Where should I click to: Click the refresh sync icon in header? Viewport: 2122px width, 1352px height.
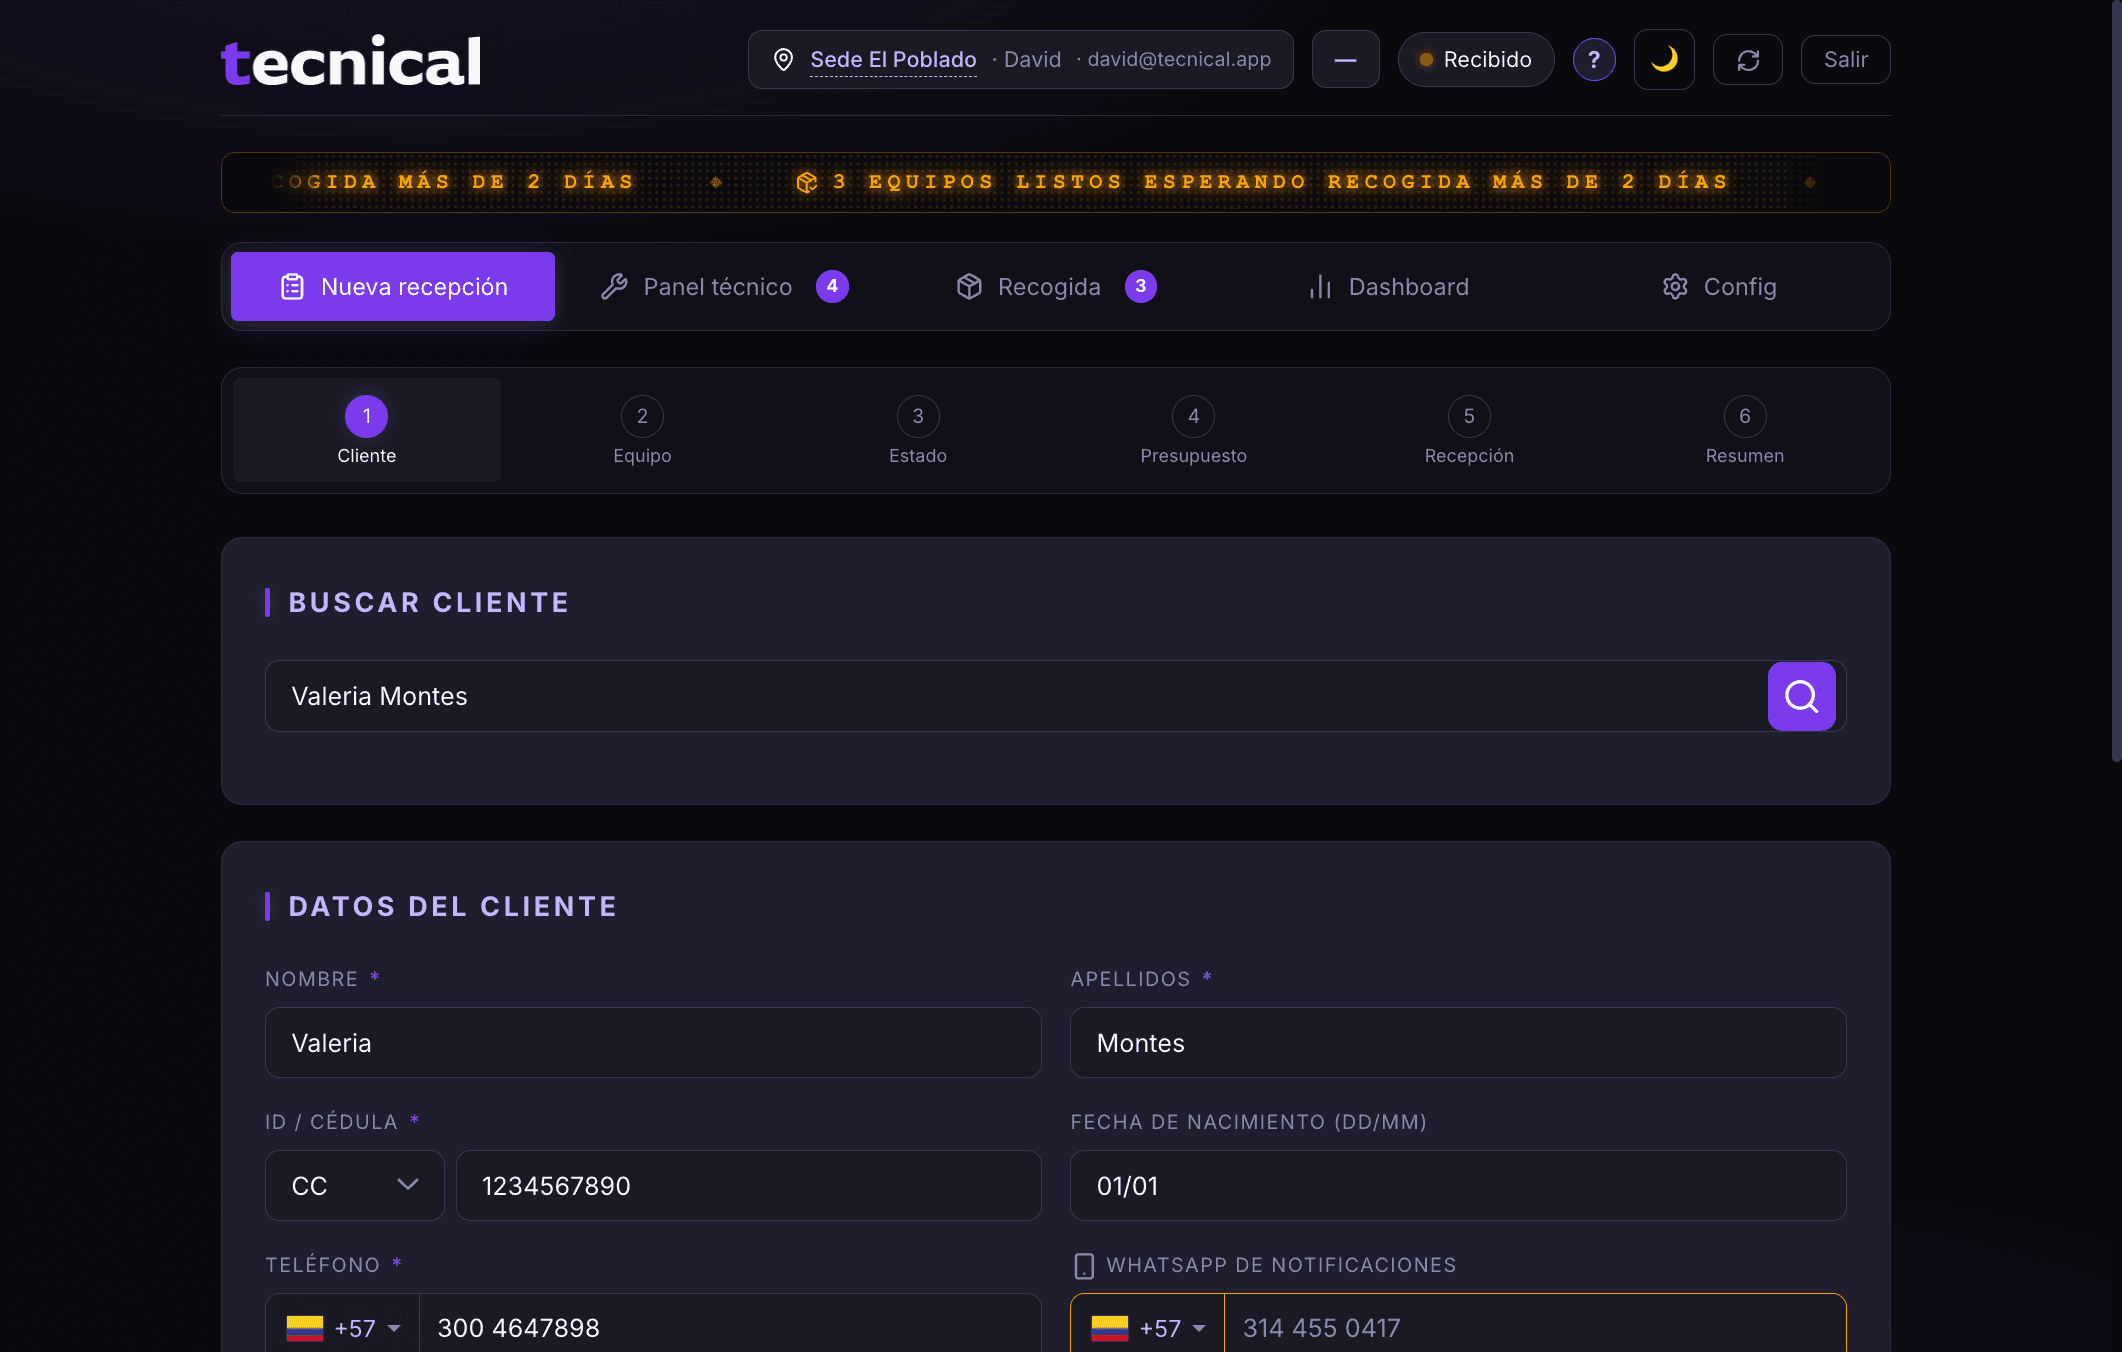pos(1747,59)
